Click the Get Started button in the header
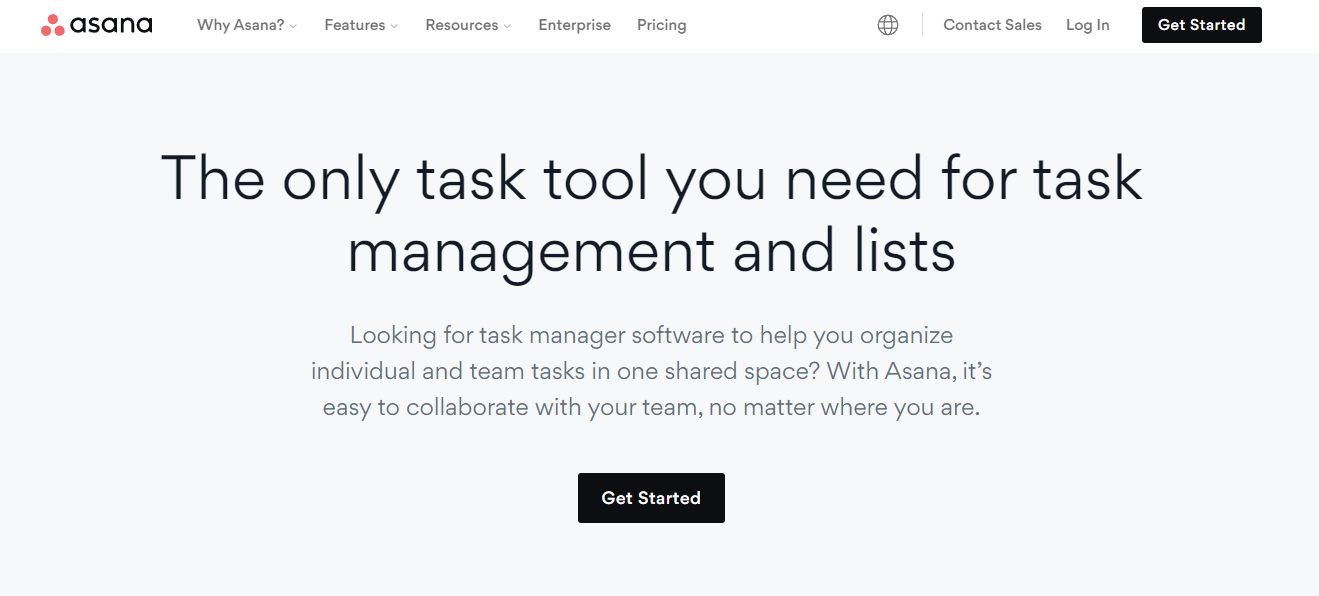Viewport: 1319px width, 596px height. (x=1201, y=25)
